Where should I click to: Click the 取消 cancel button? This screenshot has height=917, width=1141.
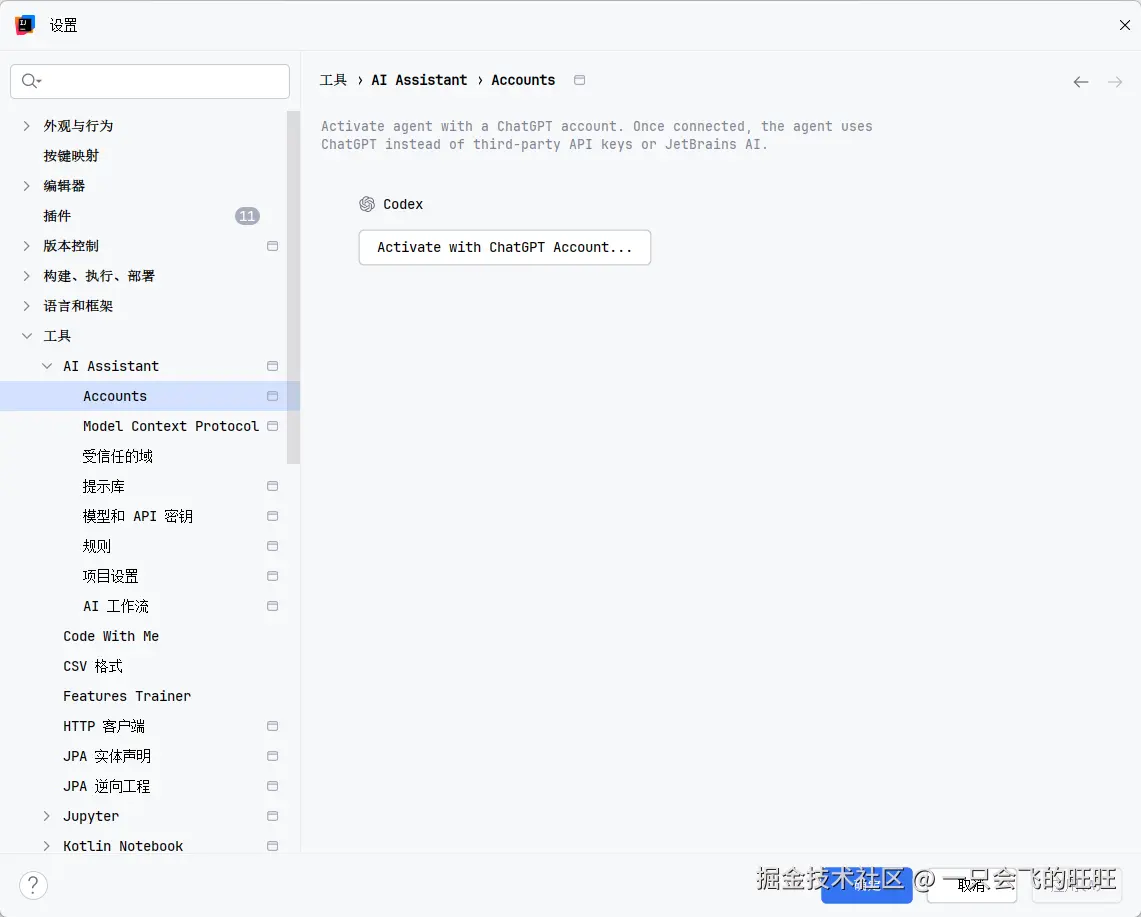point(971,885)
